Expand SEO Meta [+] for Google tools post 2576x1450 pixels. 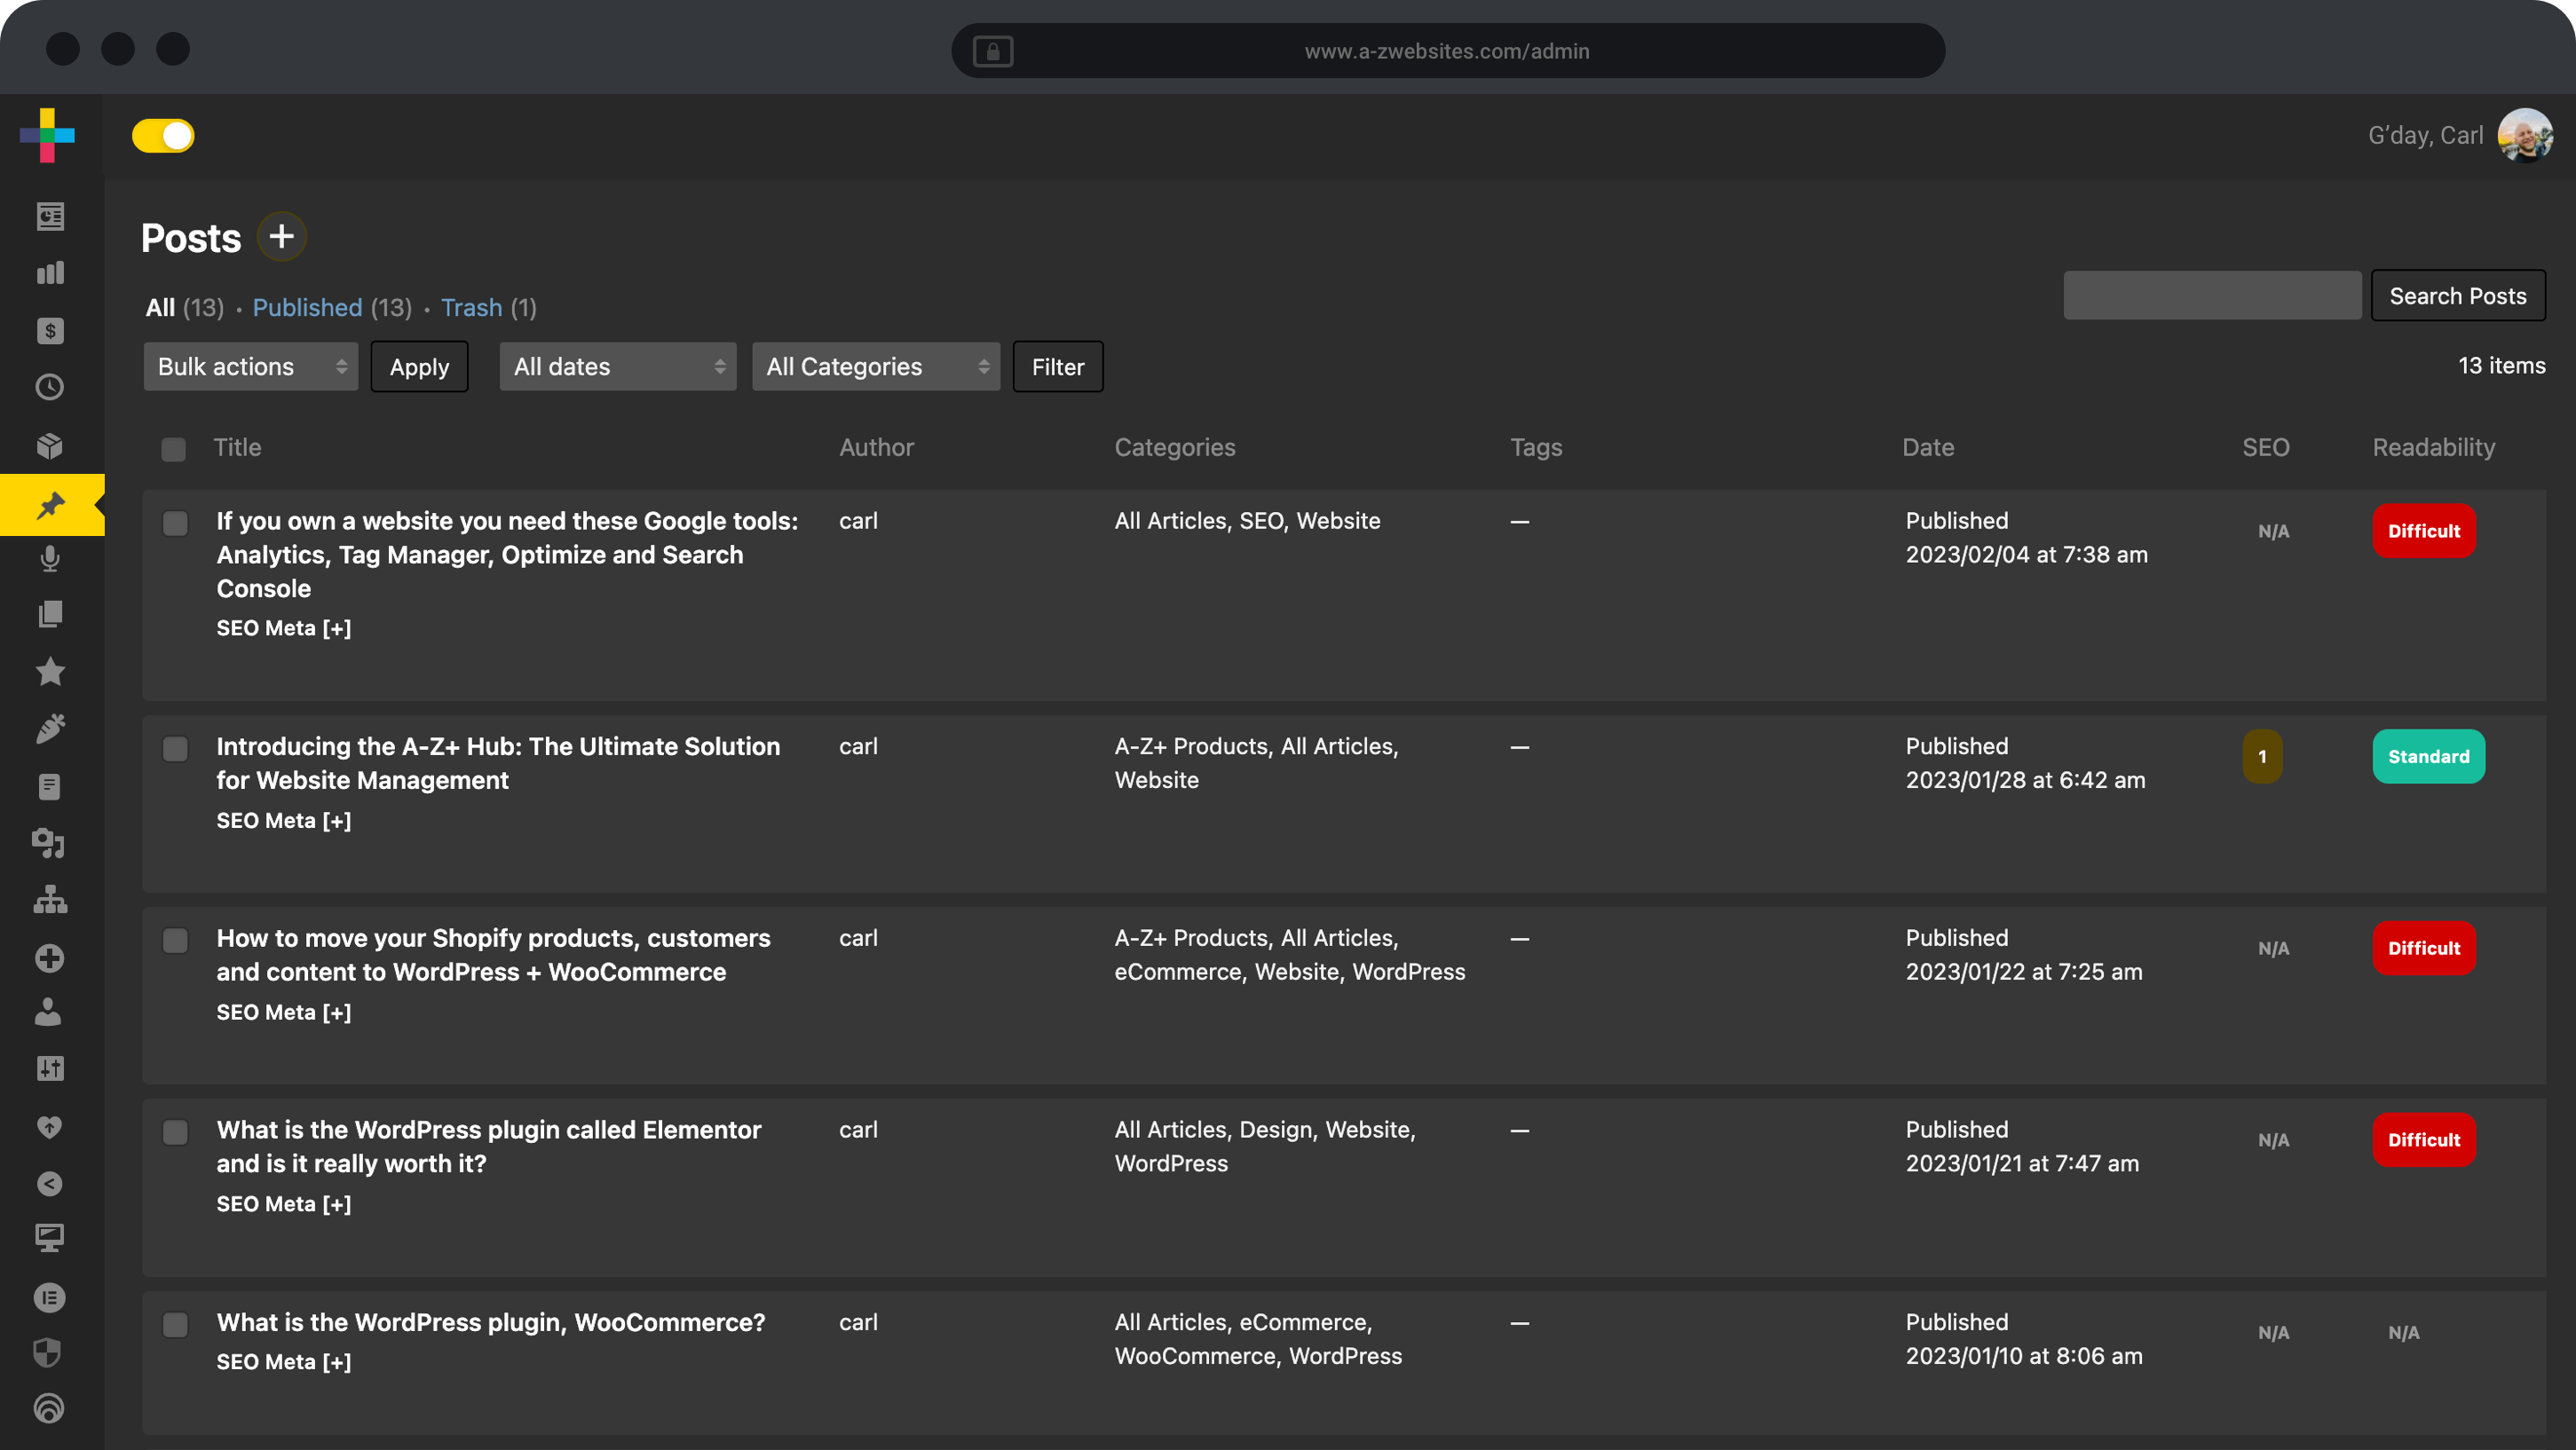284,628
